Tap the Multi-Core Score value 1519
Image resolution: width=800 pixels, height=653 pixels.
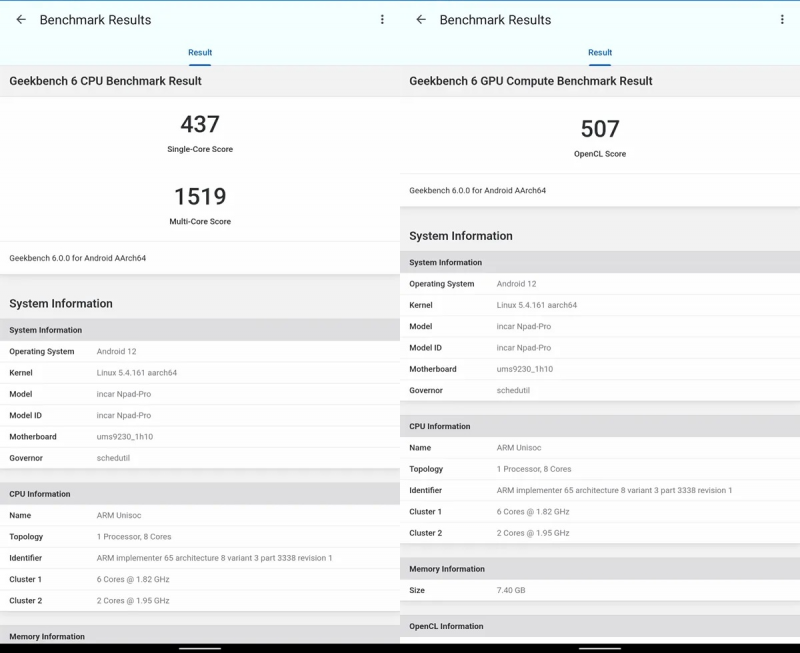[x=200, y=196]
